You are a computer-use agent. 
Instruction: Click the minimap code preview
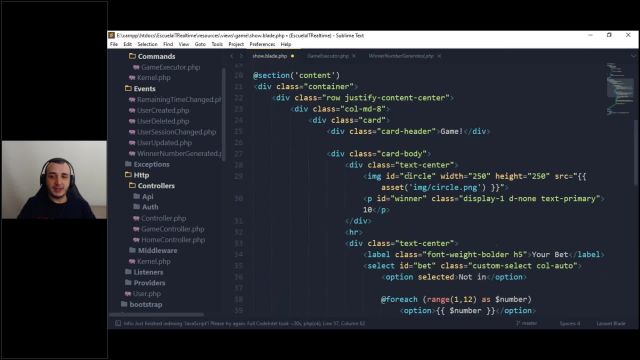click(619, 88)
